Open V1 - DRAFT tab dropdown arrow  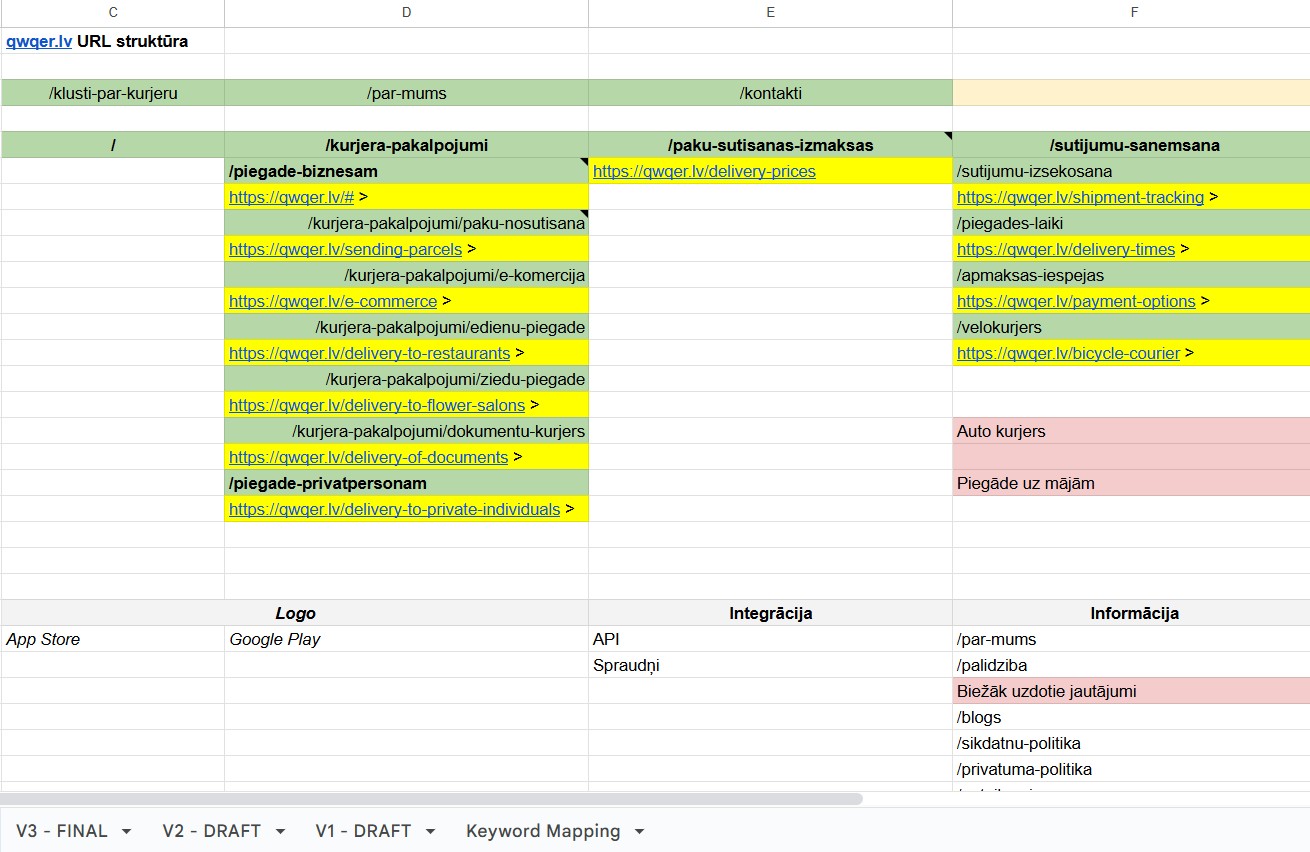pyautogui.click(x=431, y=831)
